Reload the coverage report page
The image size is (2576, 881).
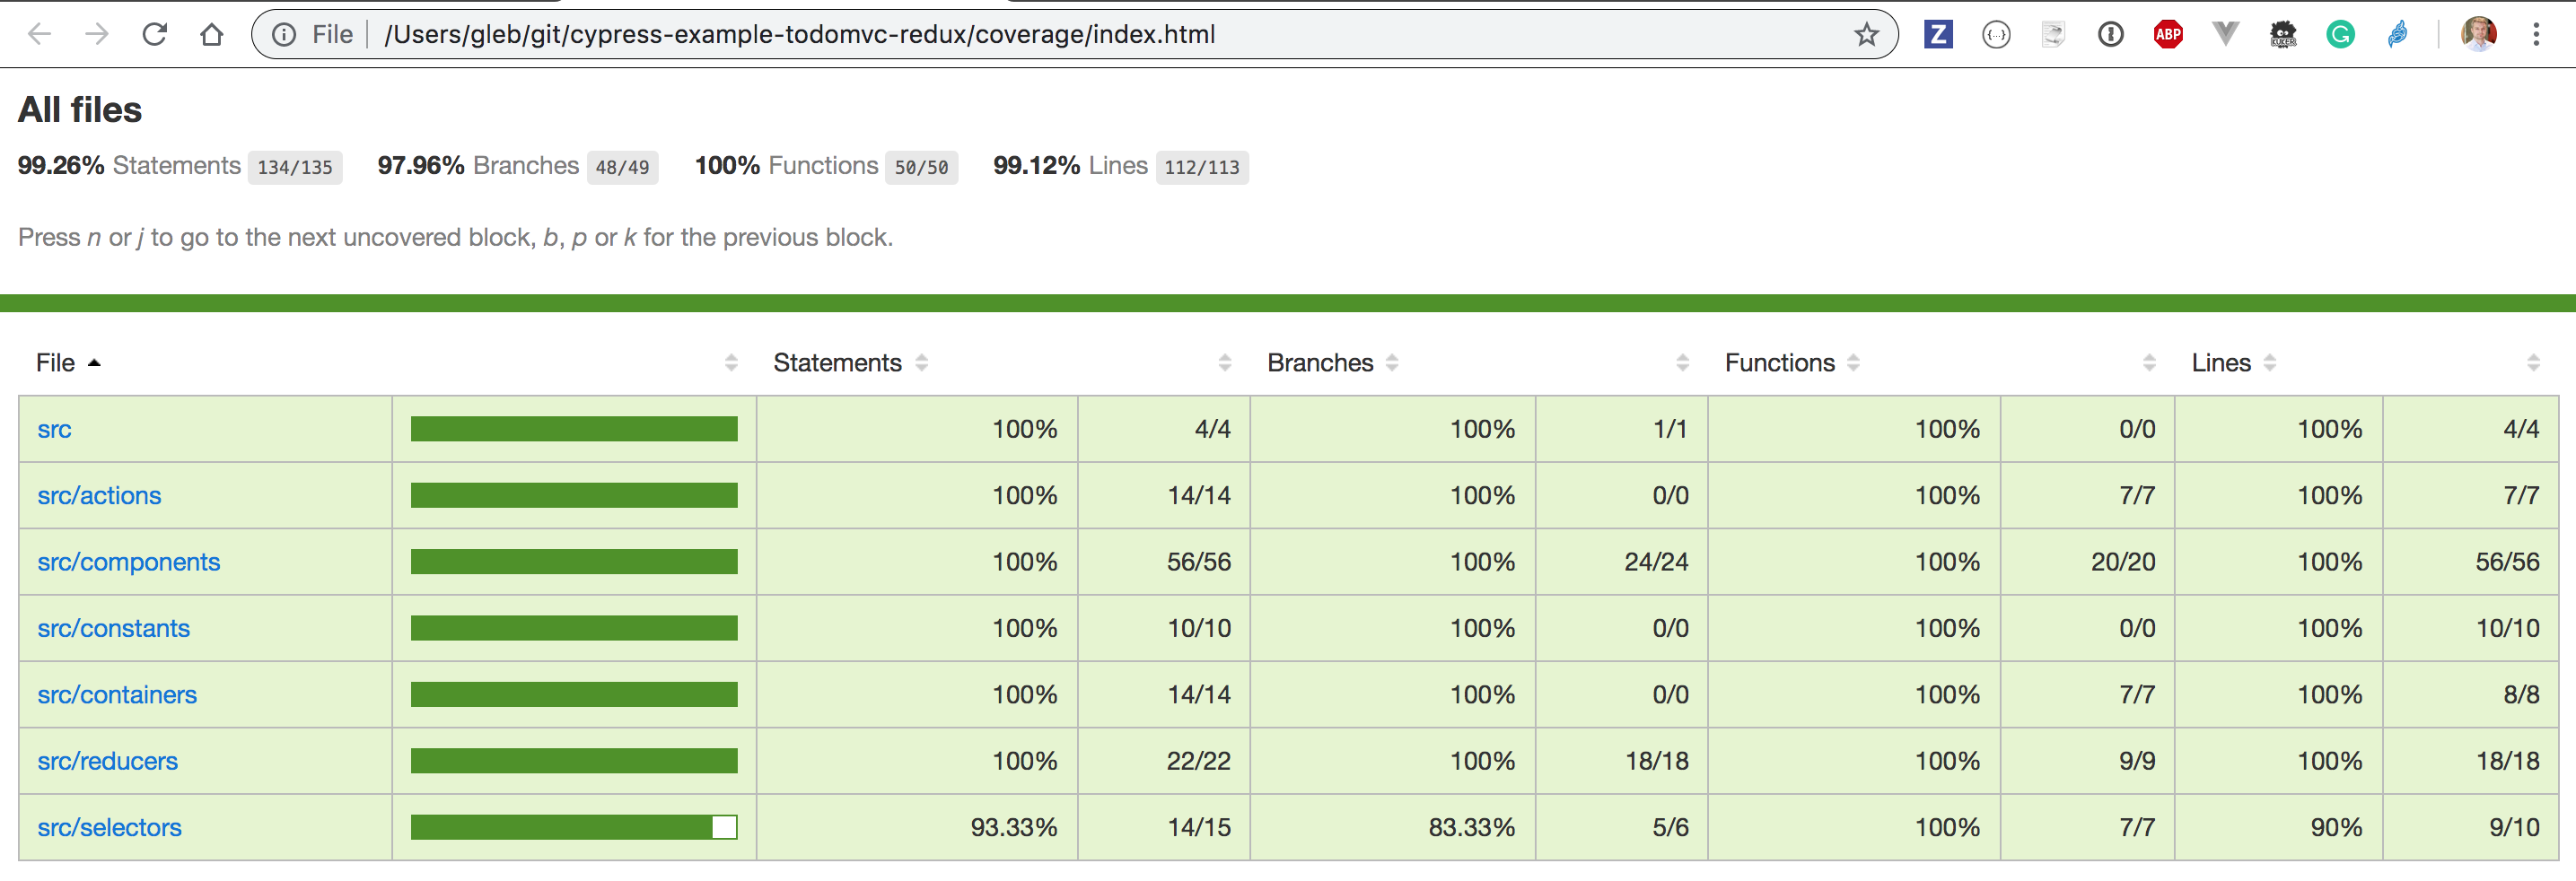click(155, 34)
